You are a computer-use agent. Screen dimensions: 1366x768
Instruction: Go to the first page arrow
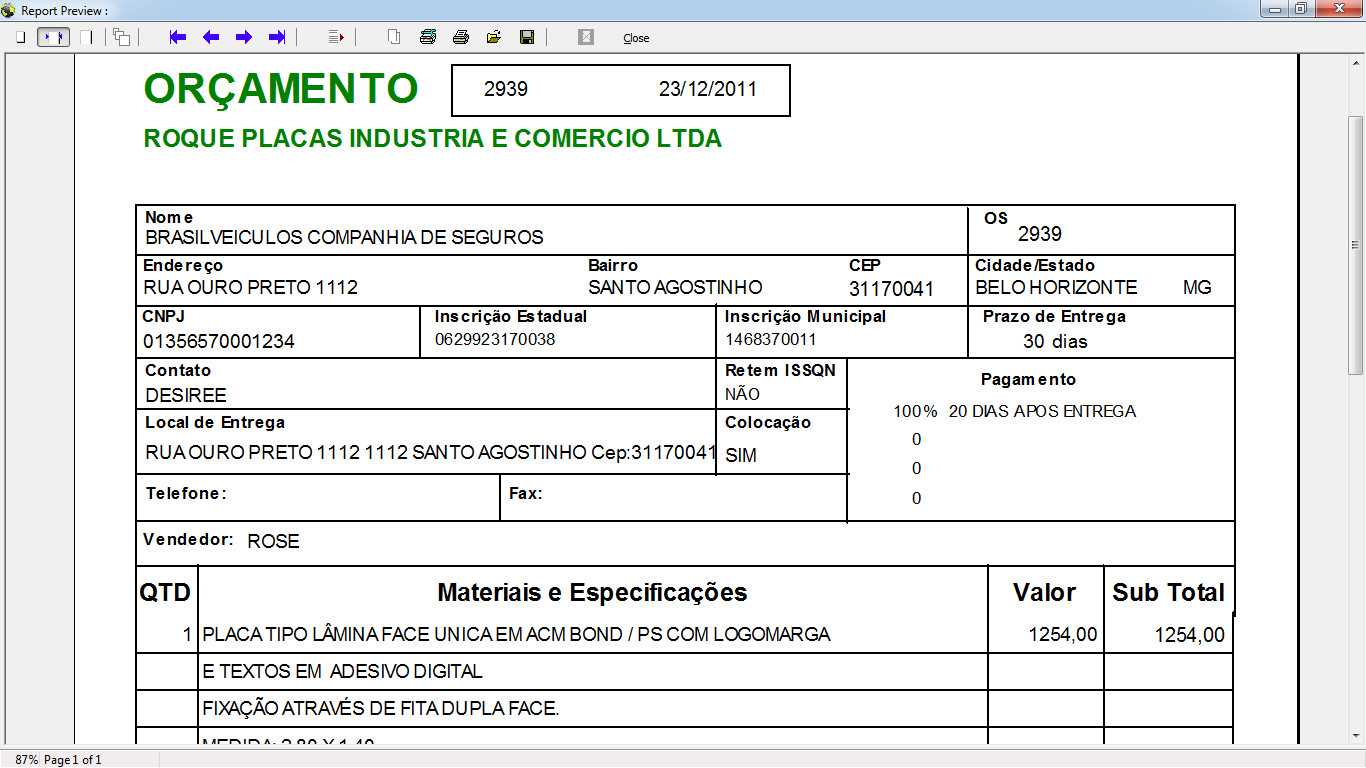pos(178,37)
